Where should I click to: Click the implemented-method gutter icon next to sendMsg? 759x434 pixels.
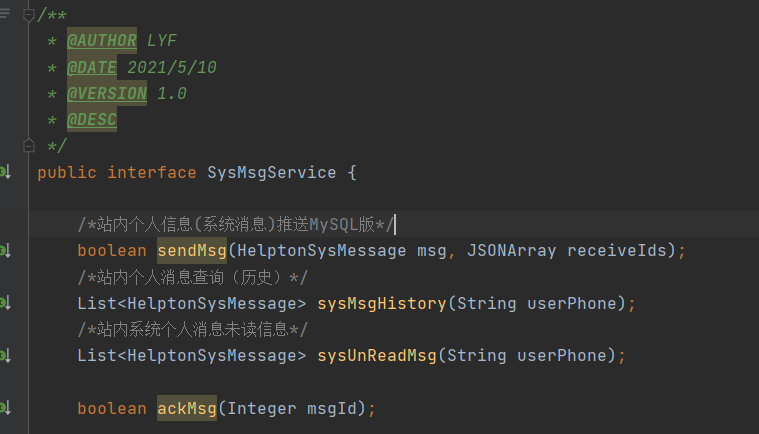pyautogui.click(x=5, y=251)
